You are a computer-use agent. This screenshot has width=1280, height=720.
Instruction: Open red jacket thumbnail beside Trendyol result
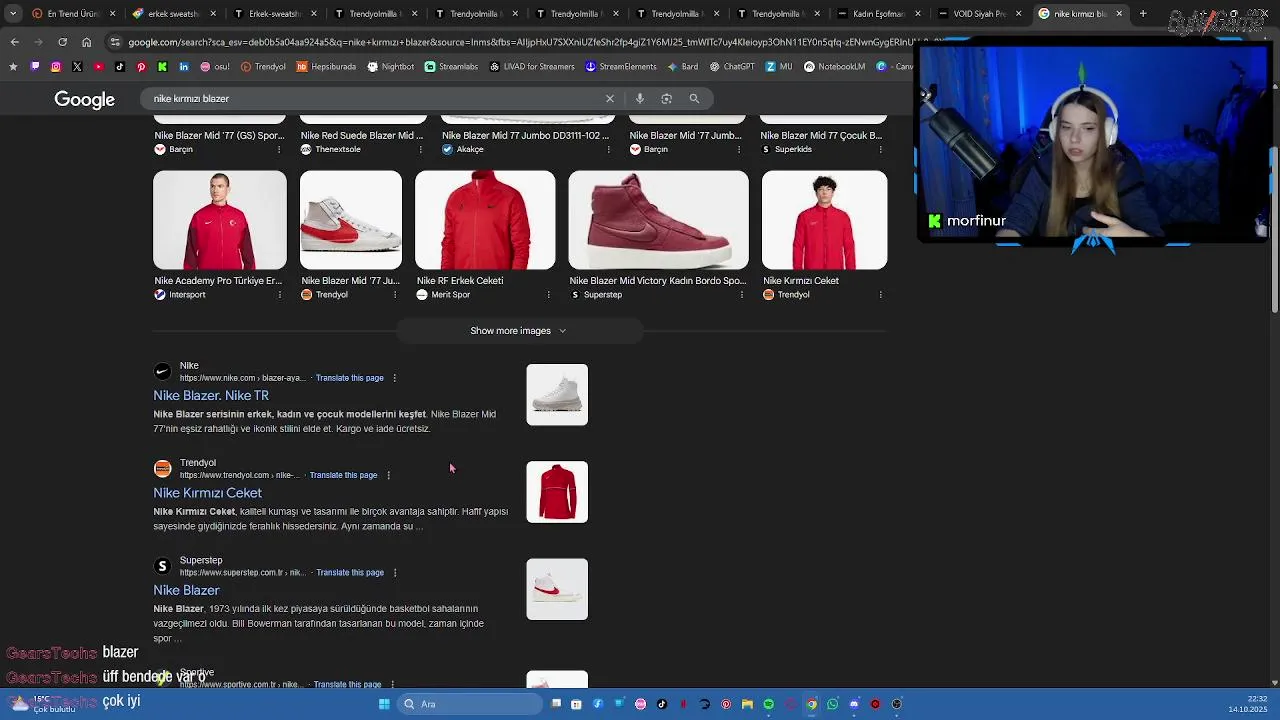[557, 492]
